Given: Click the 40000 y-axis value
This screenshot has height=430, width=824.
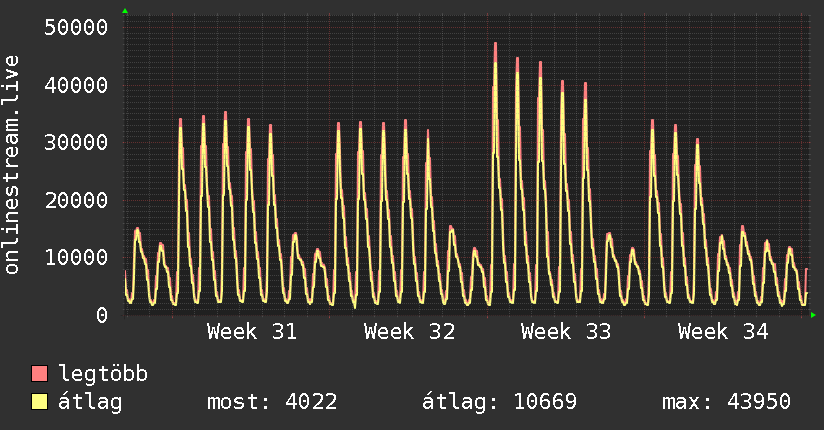Looking at the screenshot, I should click(x=76, y=85).
